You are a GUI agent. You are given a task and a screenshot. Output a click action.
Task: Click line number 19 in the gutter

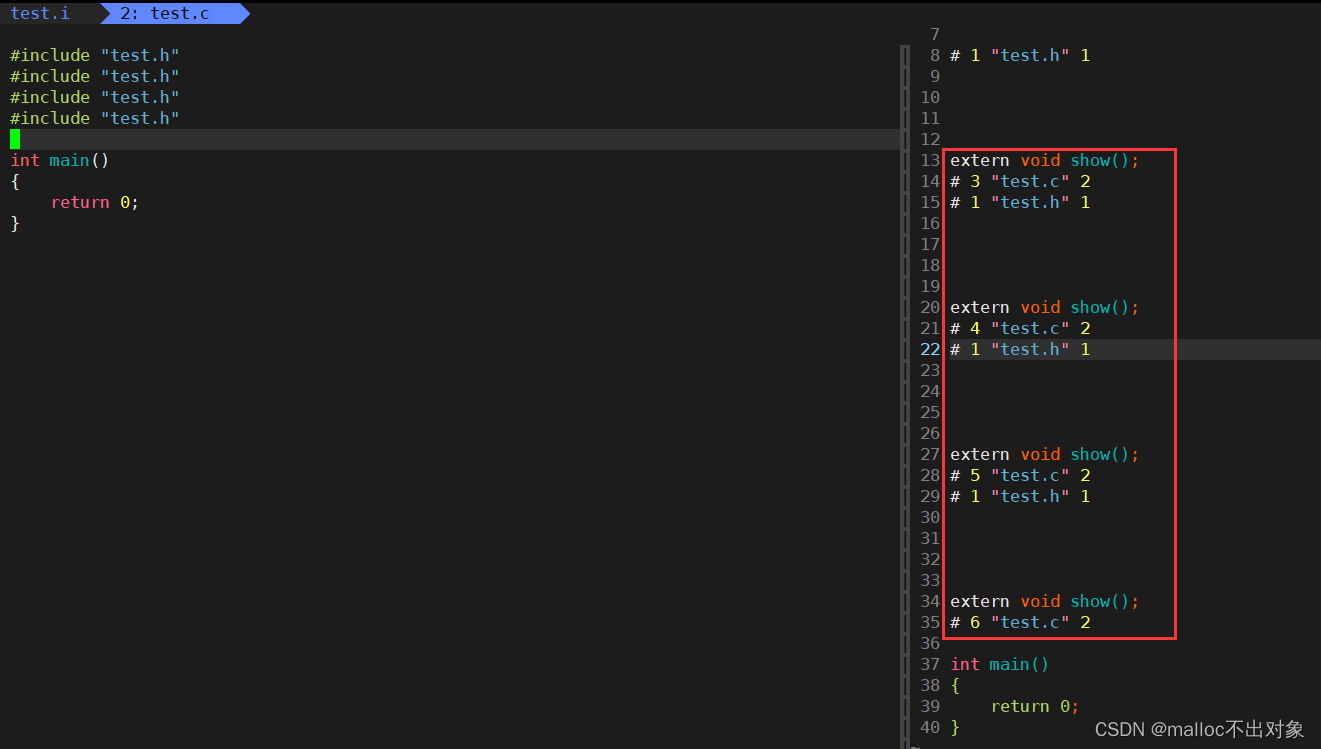coord(930,286)
